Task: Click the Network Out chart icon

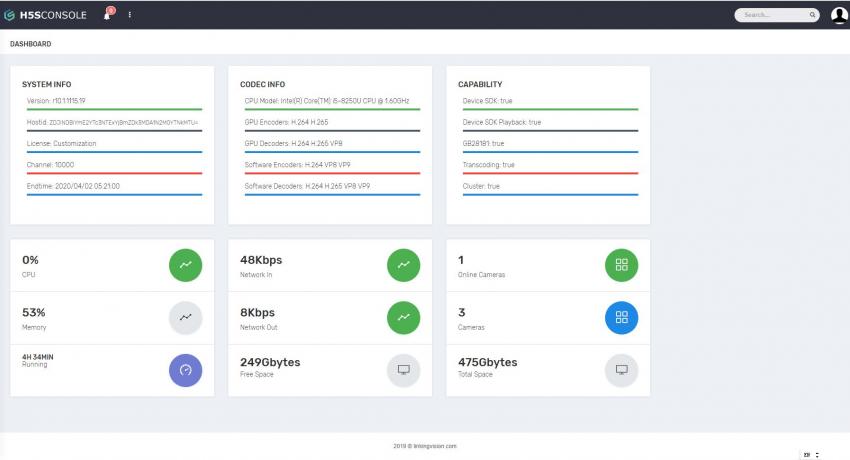Action: click(403, 317)
